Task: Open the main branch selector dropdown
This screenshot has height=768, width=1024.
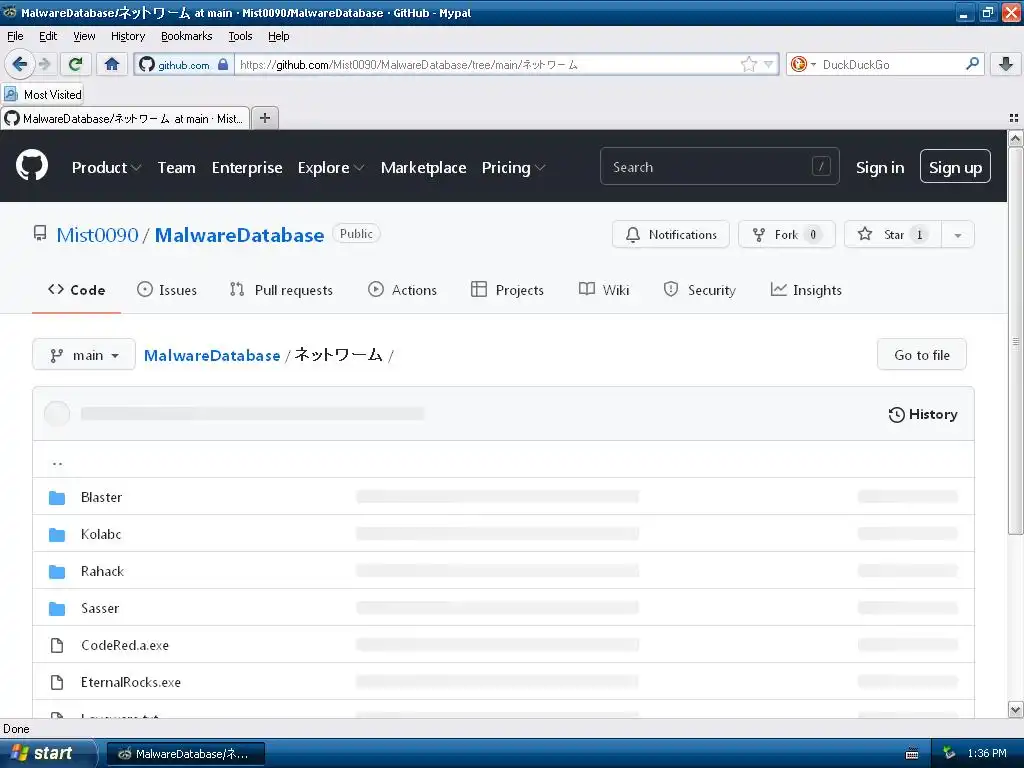Action: (x=84, y=355)
